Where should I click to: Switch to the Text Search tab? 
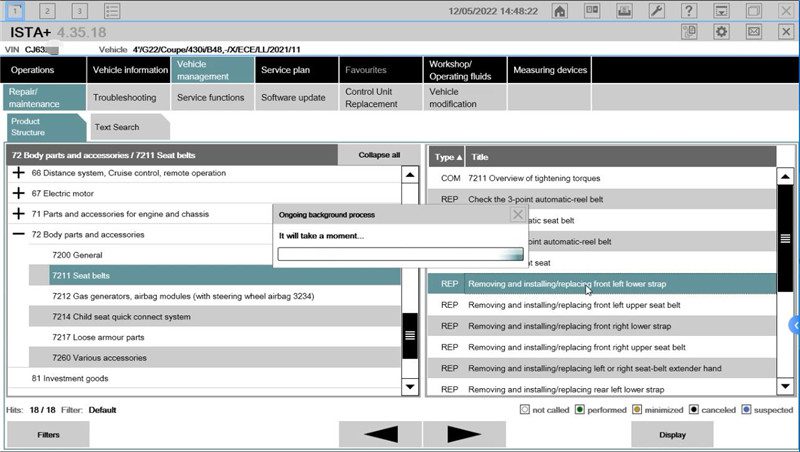130,127
